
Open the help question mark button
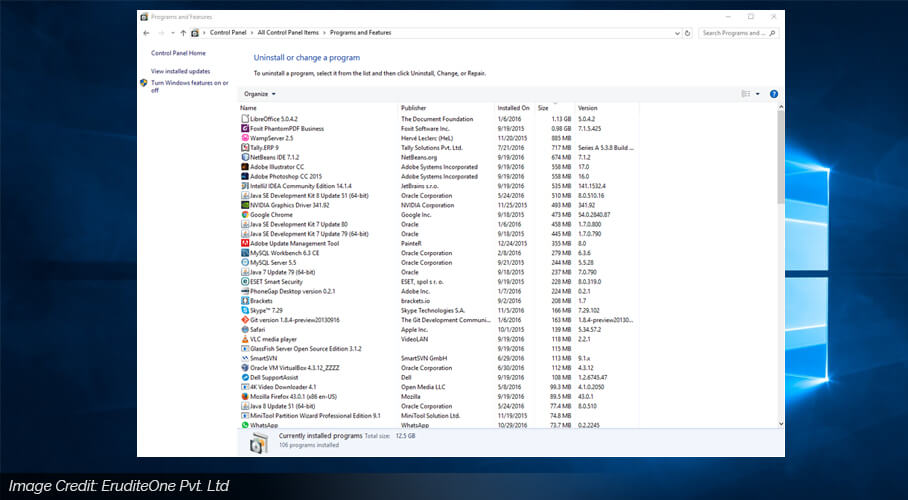click(x=774, y=94)
